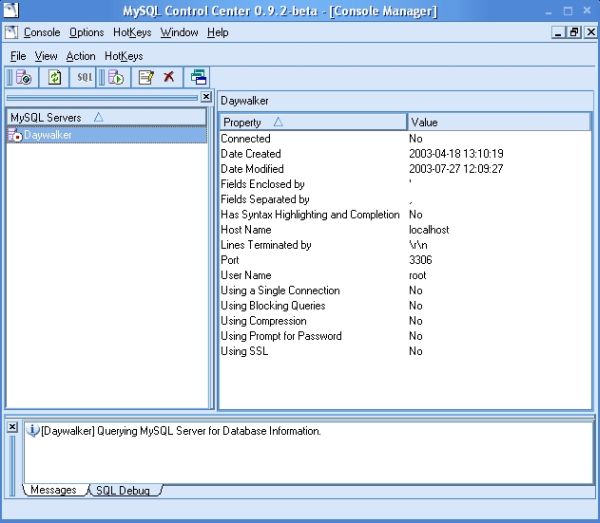This screenshot has height=523, width=600.
Task: Click the Daywalker server icon in tree
Action: (15, 135)
